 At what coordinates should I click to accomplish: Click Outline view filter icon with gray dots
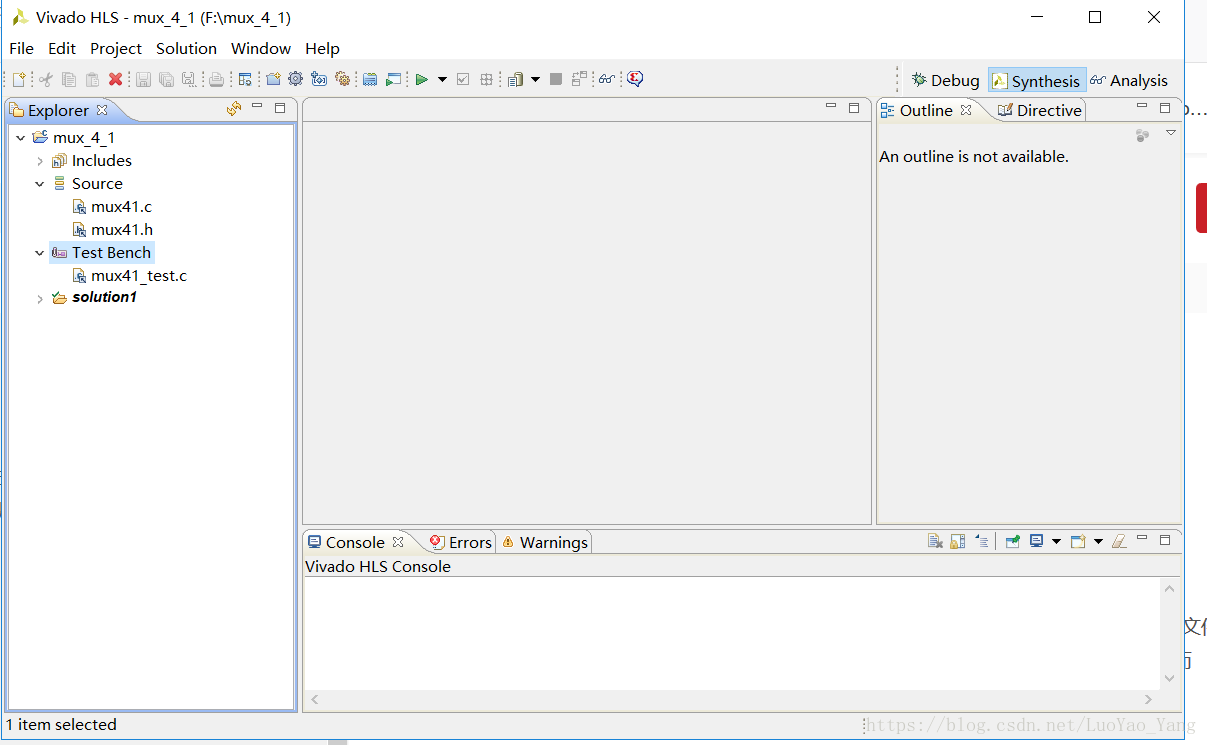[x=1142, y=135]
